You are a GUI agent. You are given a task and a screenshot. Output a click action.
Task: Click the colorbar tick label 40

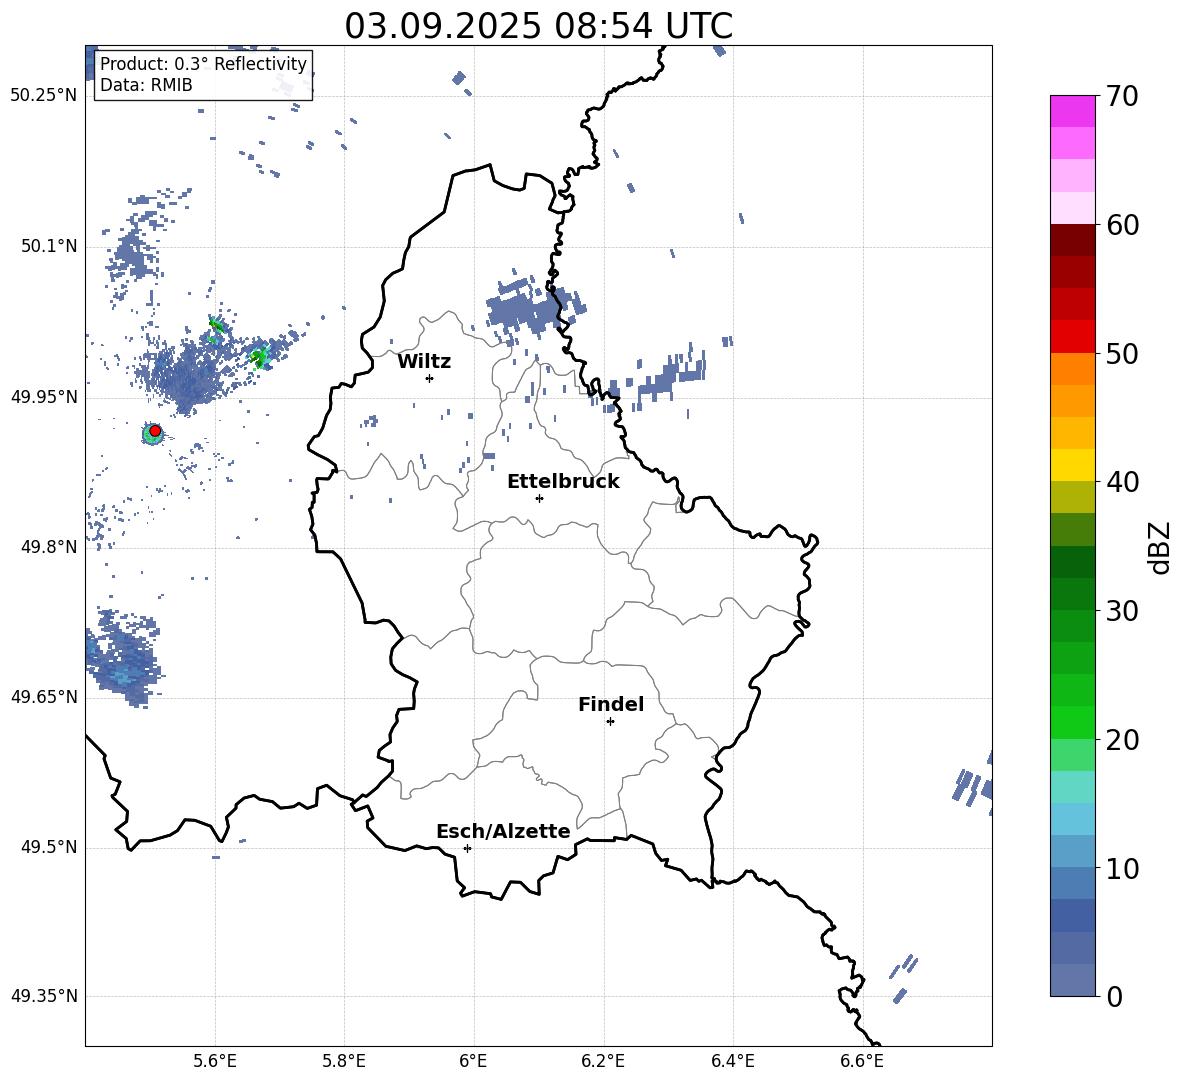pos(1122,482)
